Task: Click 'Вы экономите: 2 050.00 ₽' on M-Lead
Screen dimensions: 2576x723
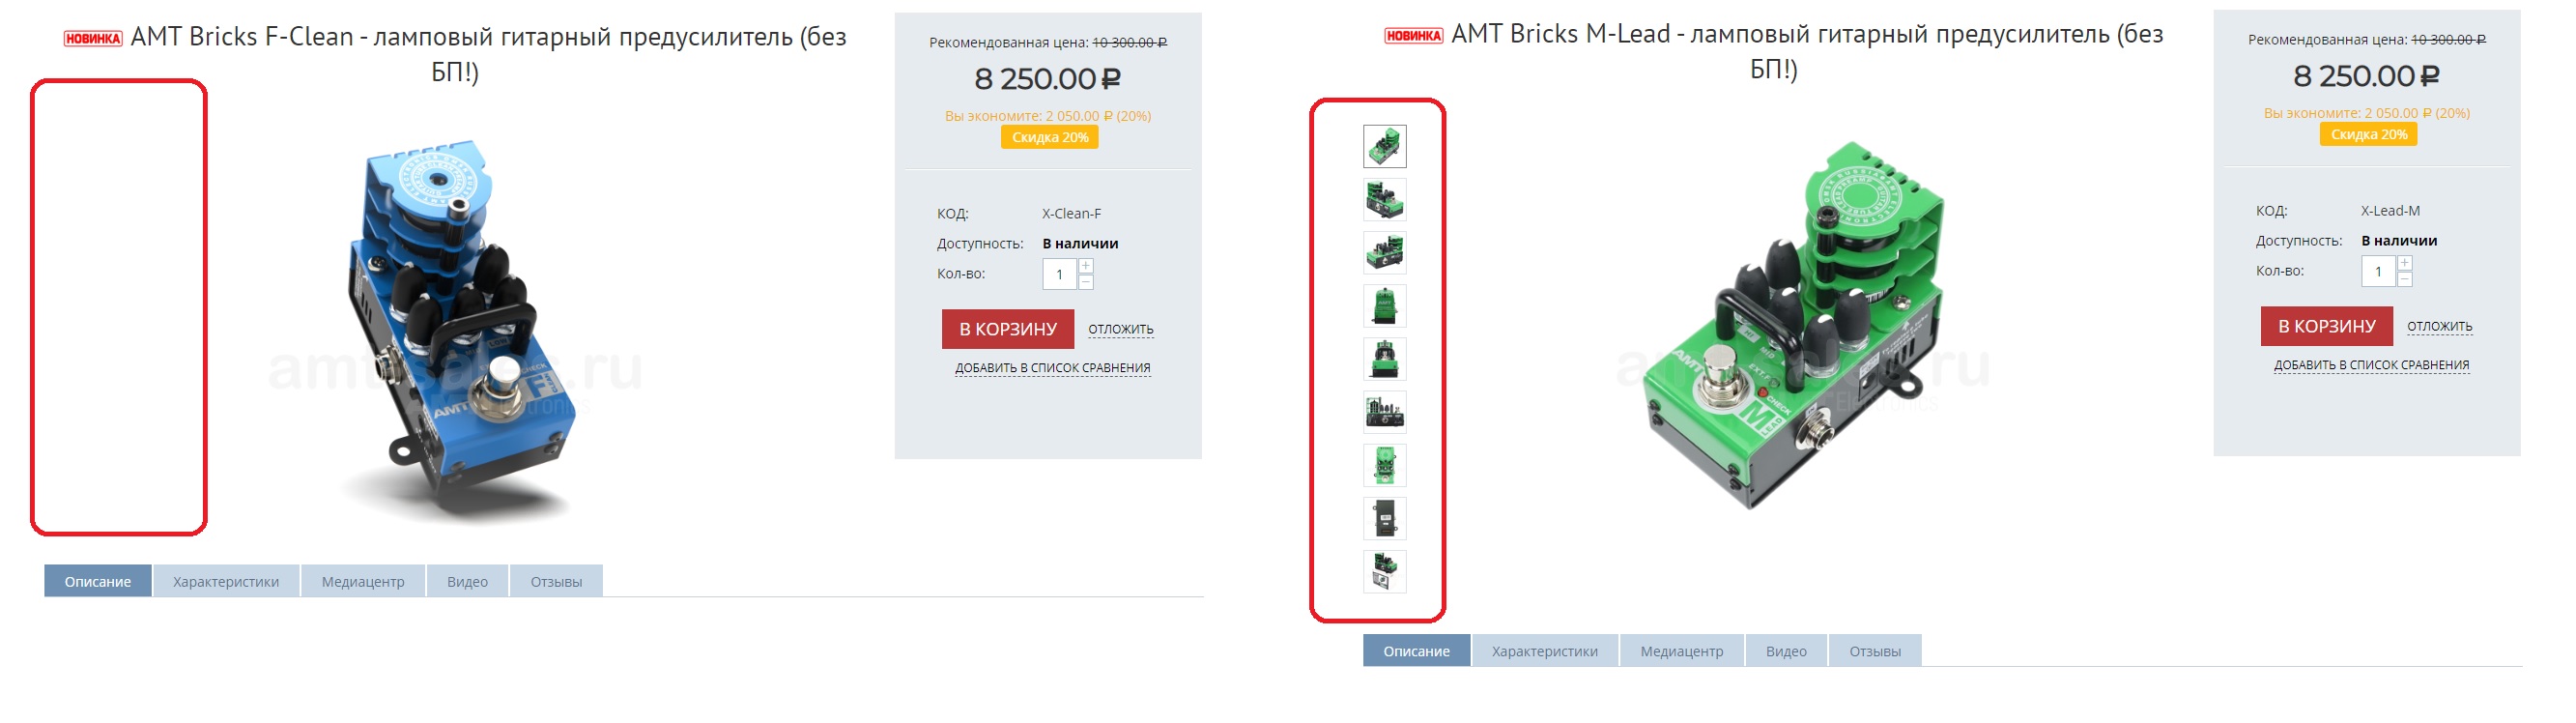Action: point(2367,113)
